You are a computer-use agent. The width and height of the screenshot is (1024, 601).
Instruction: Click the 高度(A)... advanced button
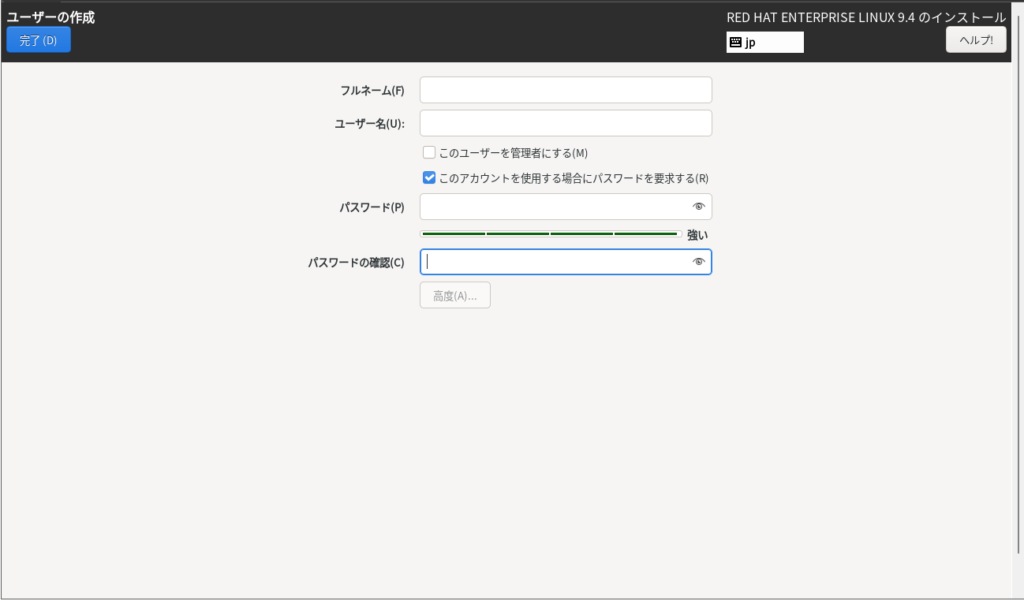coord(455,296)
